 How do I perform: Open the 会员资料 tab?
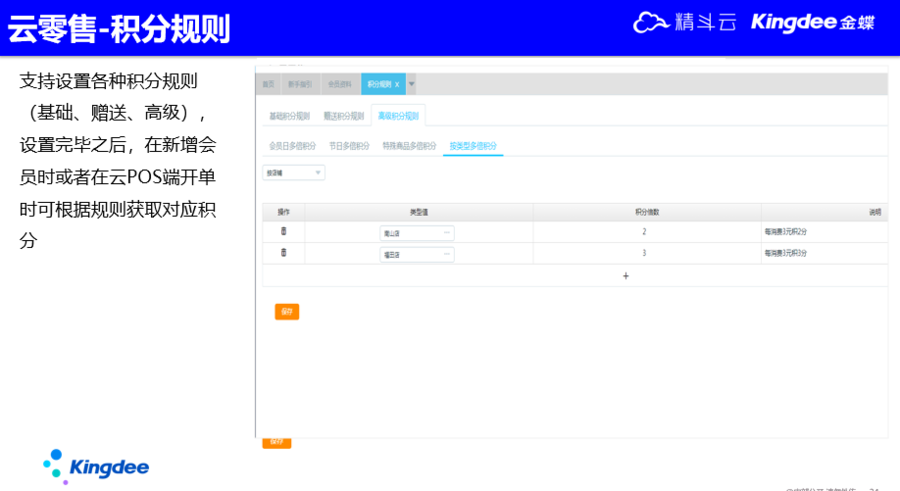pos(339,84)
